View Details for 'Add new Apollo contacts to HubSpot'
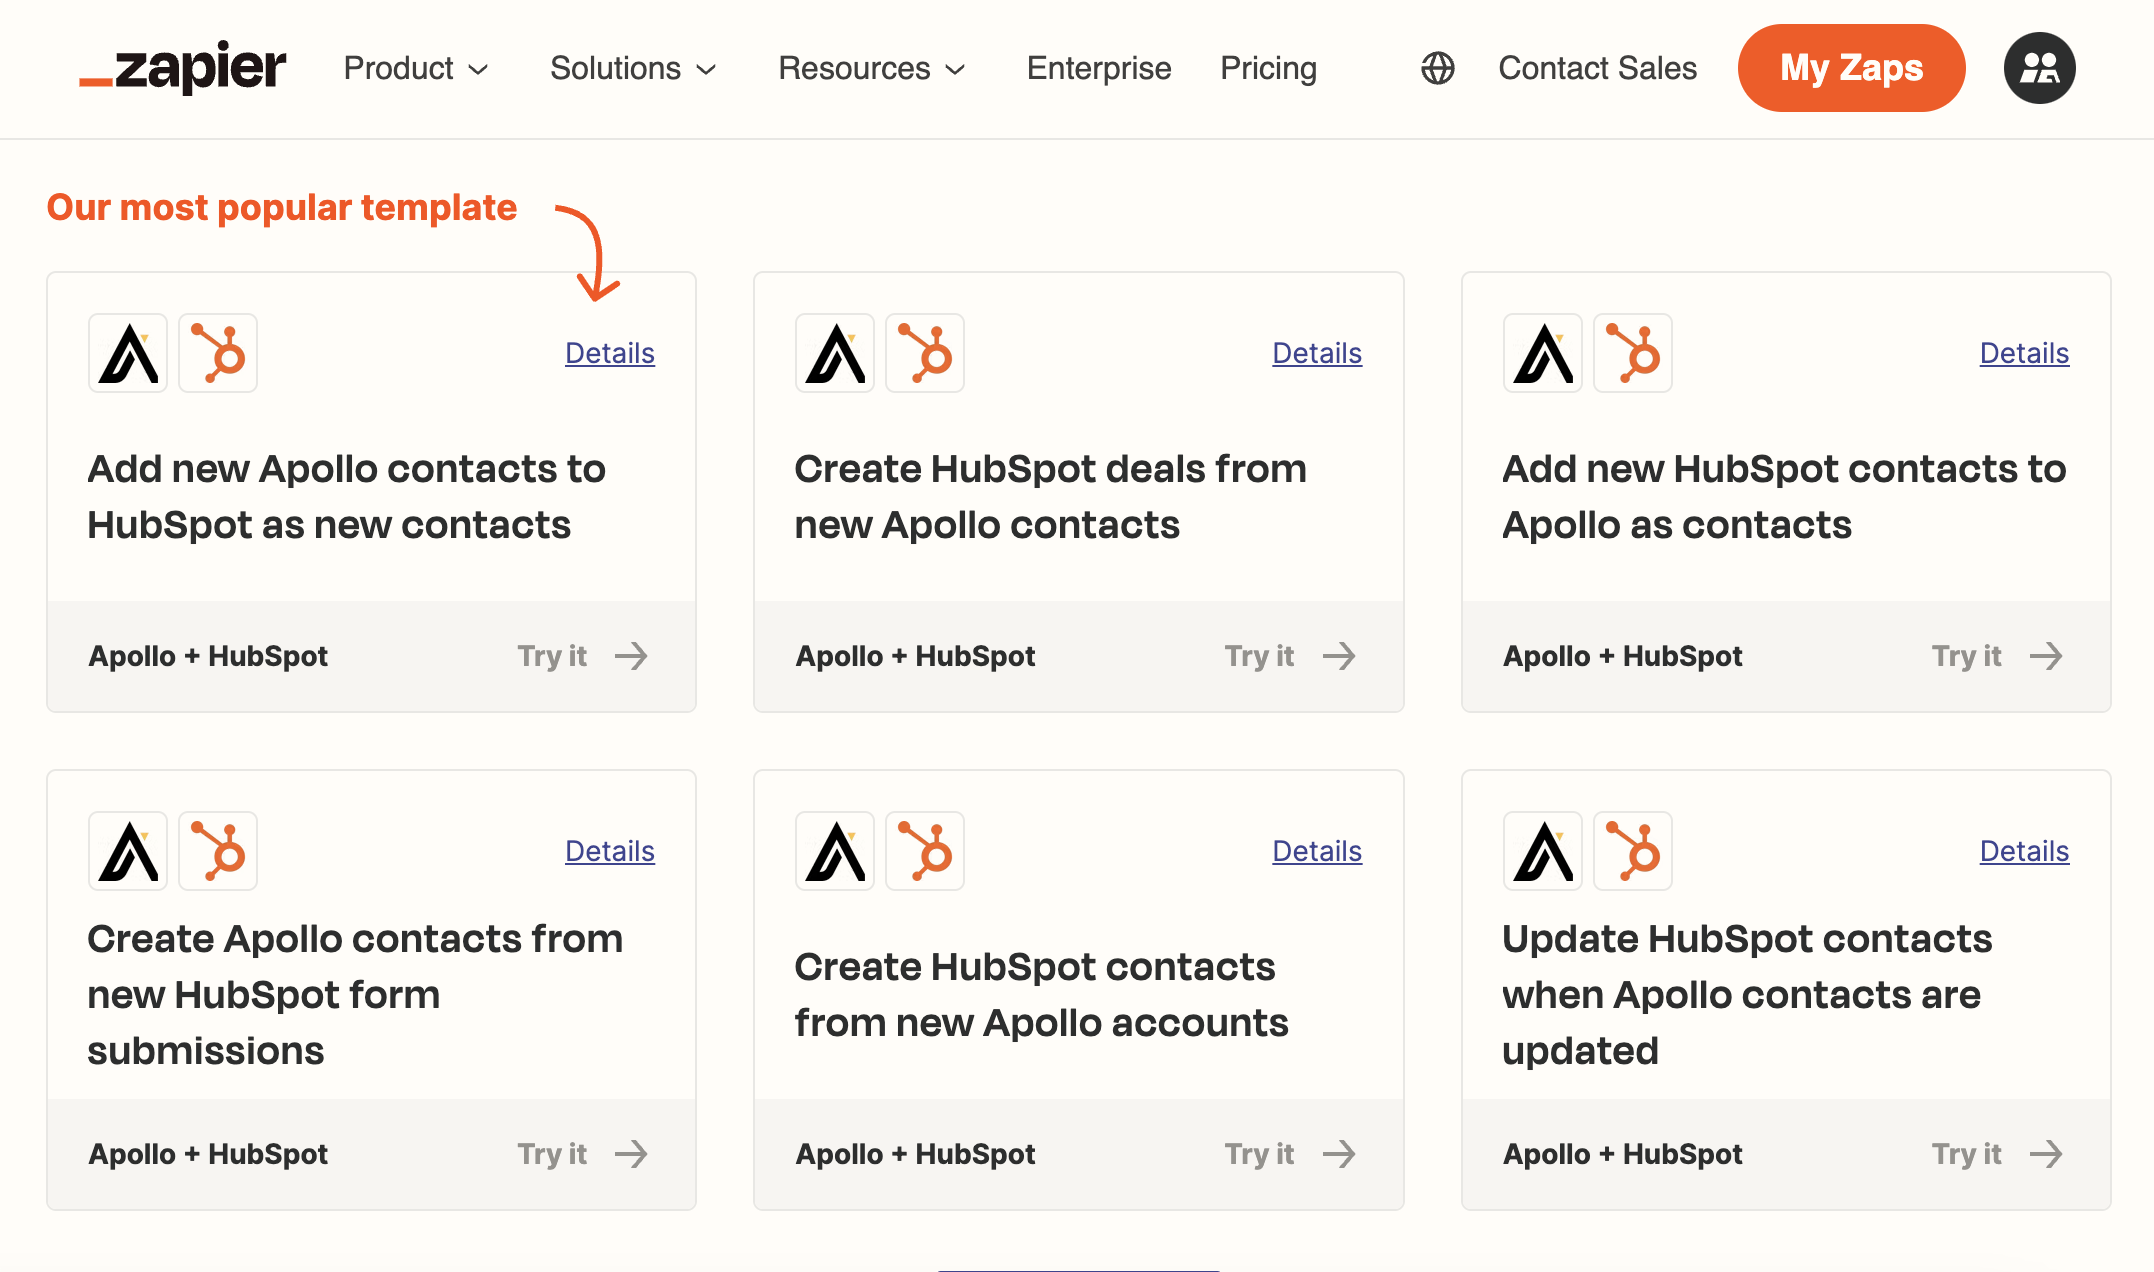Viewport: 2154px width, 1272px height. 610,353
